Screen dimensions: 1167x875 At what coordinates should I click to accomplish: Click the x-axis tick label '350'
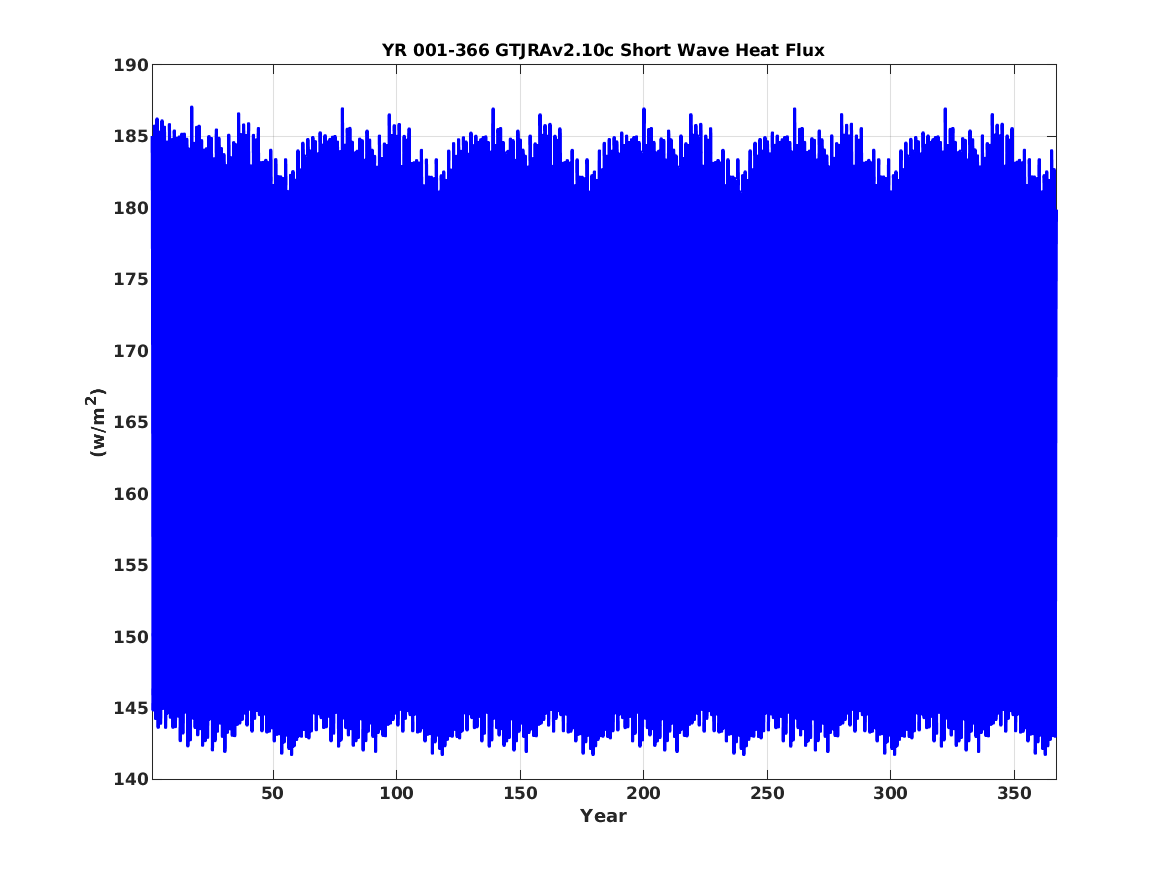[1014, 793]
